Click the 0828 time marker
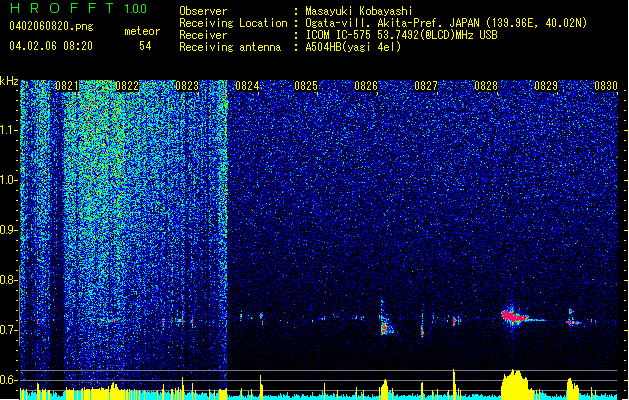629x400 pixels. (486, 86)
